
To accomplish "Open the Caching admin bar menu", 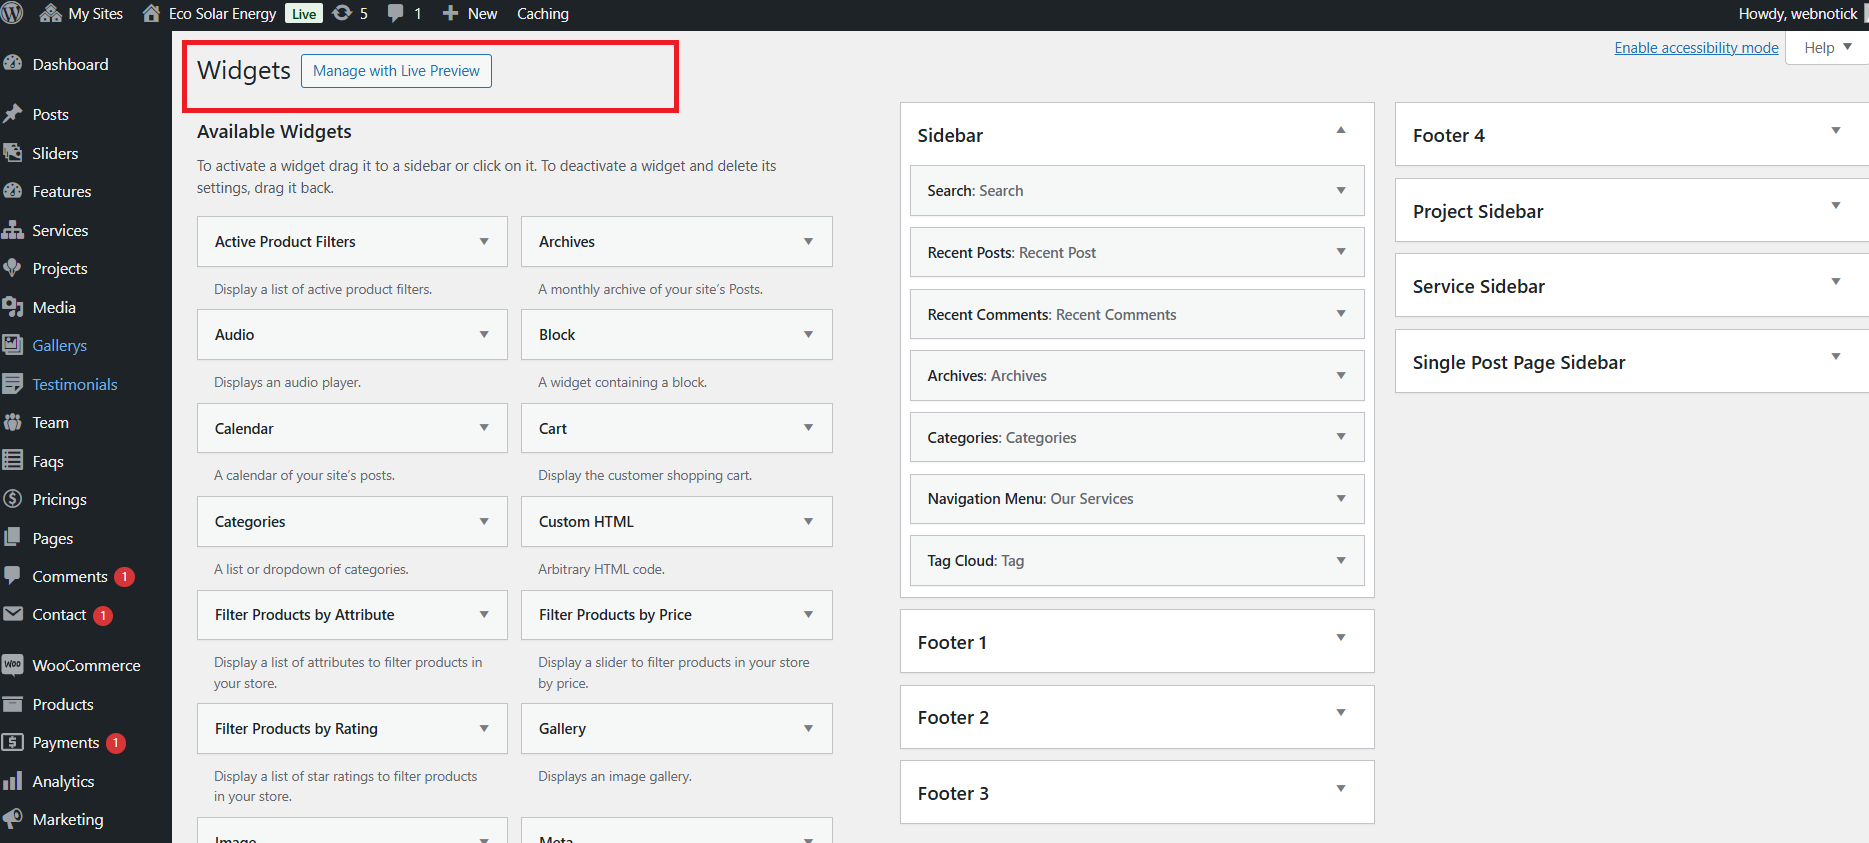I will point(543,13).
